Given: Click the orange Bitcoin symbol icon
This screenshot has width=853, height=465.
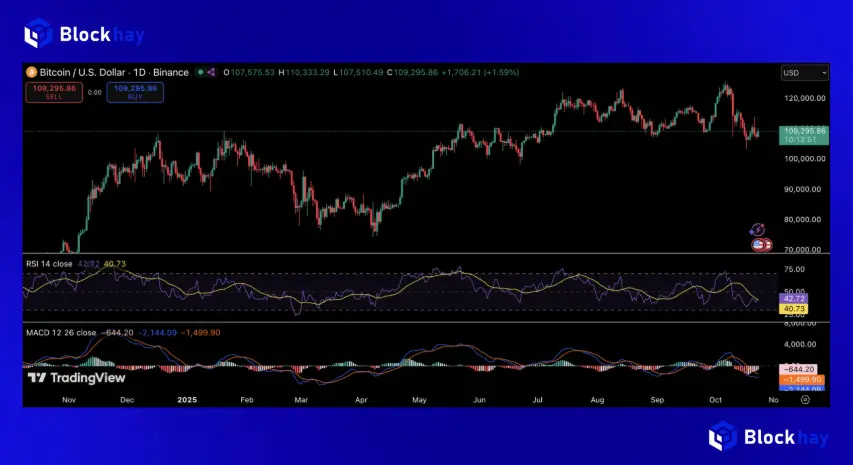Looking at the screenshot, I should click(x=30, y=72).
